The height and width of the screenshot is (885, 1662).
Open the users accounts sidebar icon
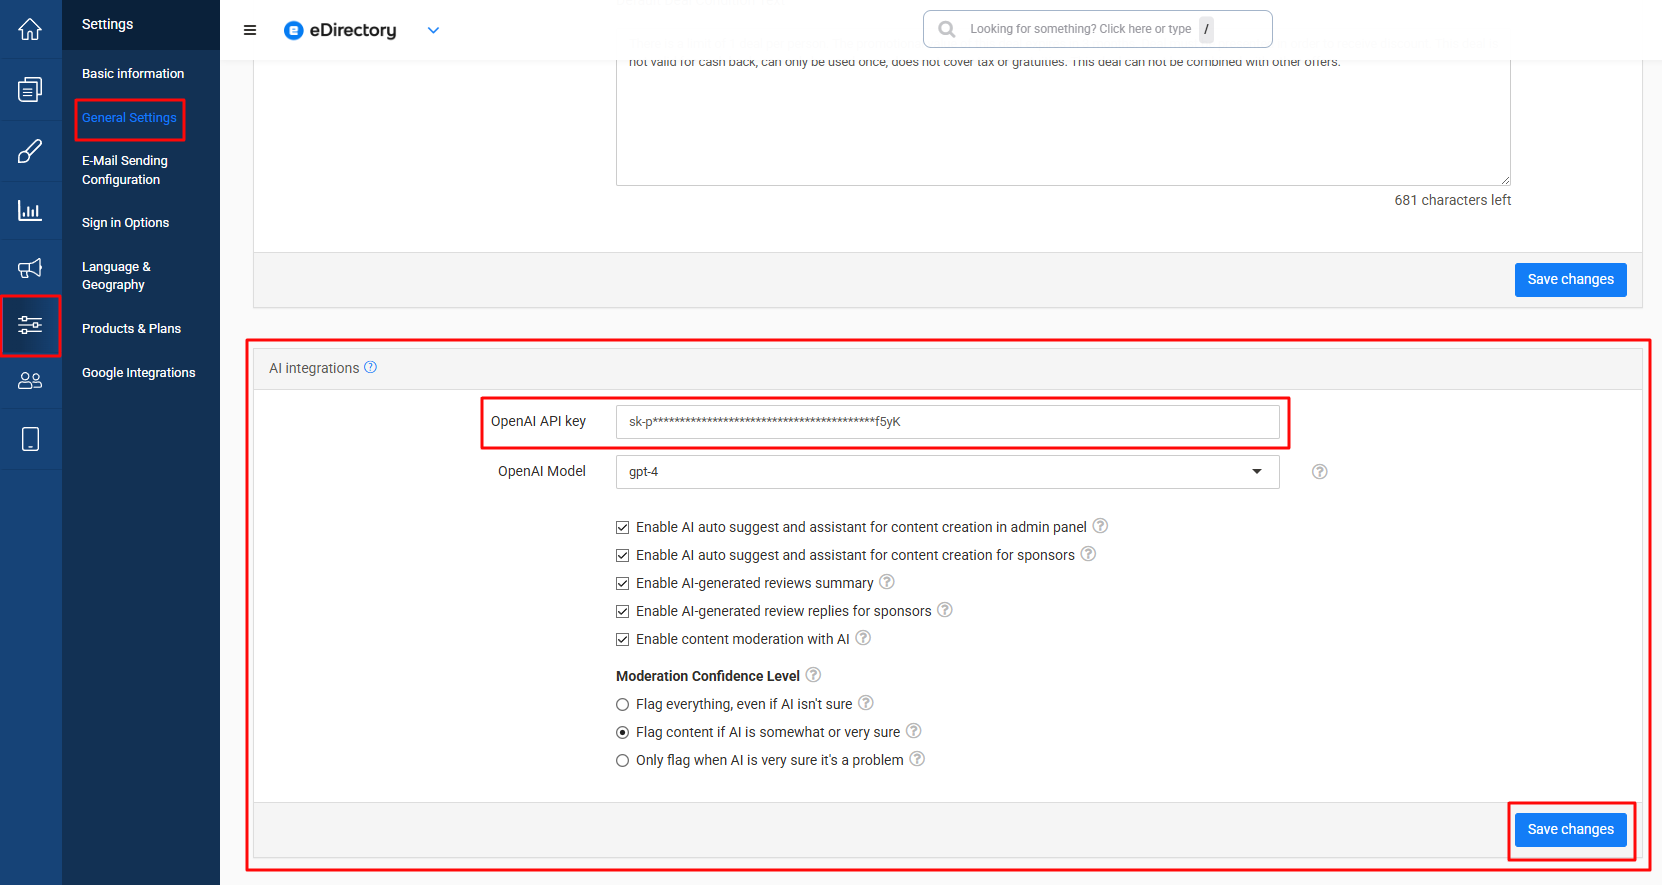(x=30, y=381)
